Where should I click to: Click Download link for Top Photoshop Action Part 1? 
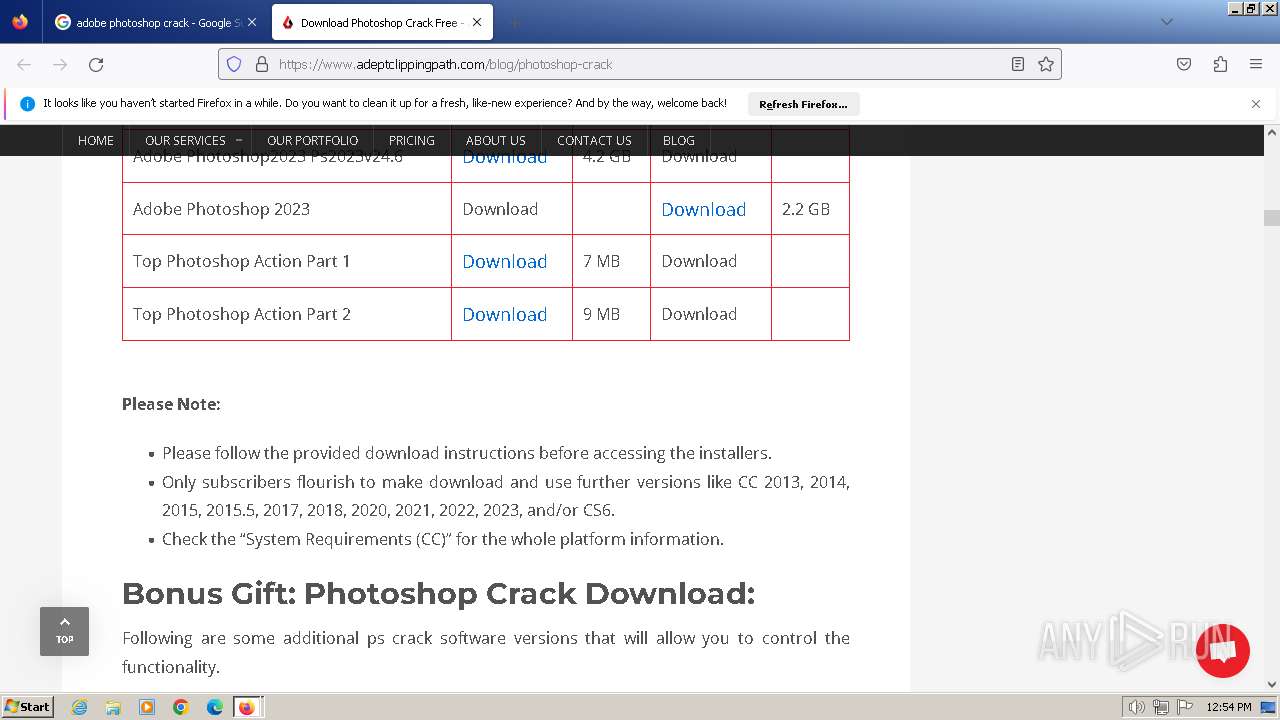(505, 261)
